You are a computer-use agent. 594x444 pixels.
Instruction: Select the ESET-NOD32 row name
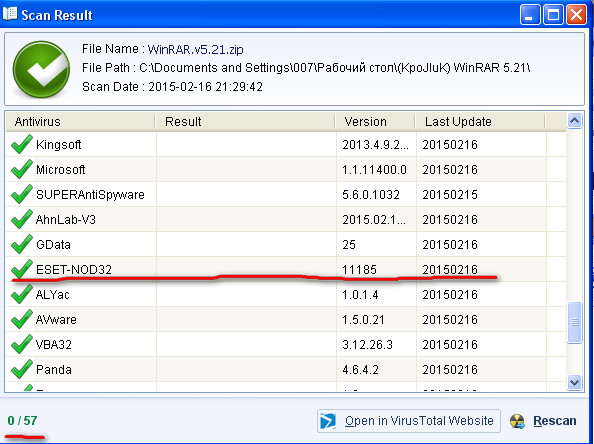tap(74, 269)
